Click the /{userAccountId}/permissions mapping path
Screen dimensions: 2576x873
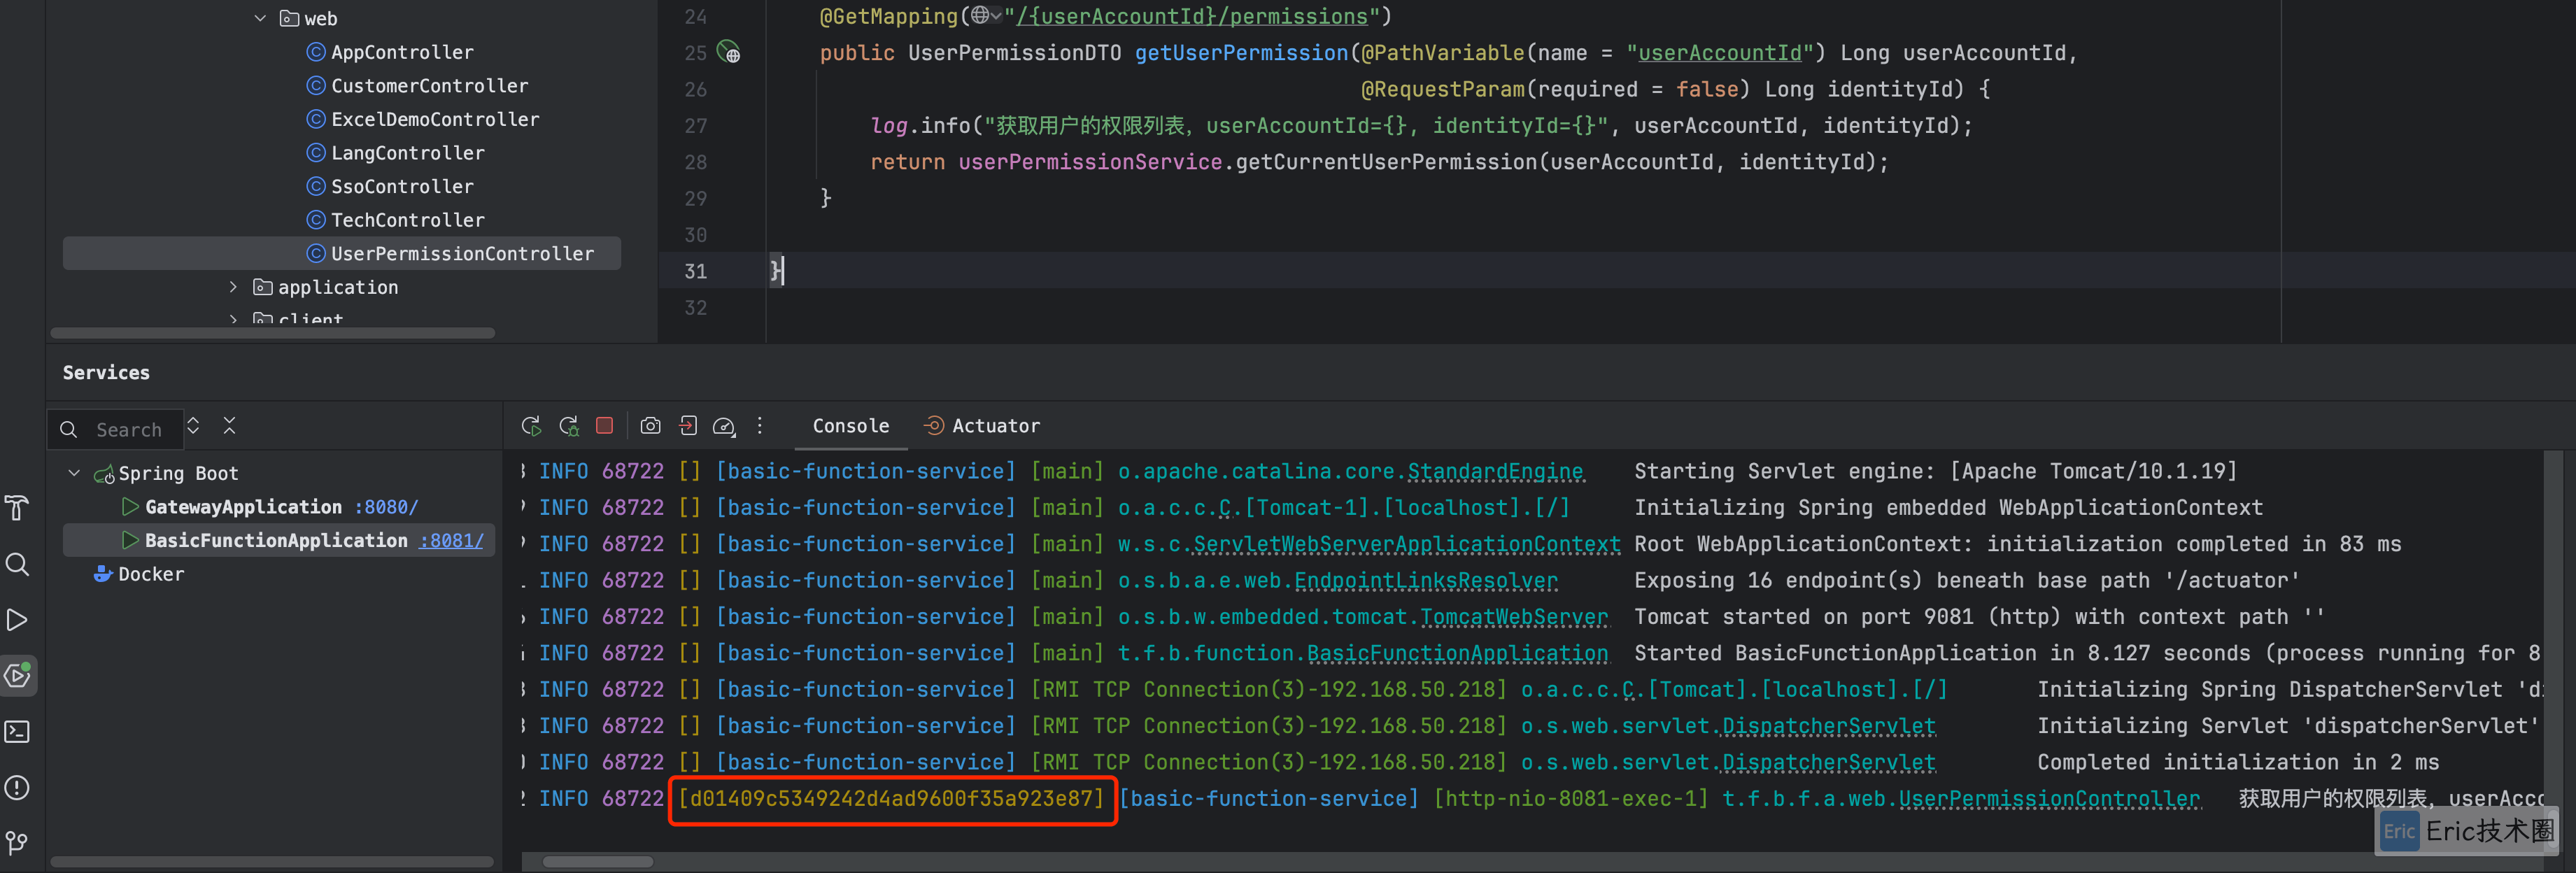pos(1191,17)
